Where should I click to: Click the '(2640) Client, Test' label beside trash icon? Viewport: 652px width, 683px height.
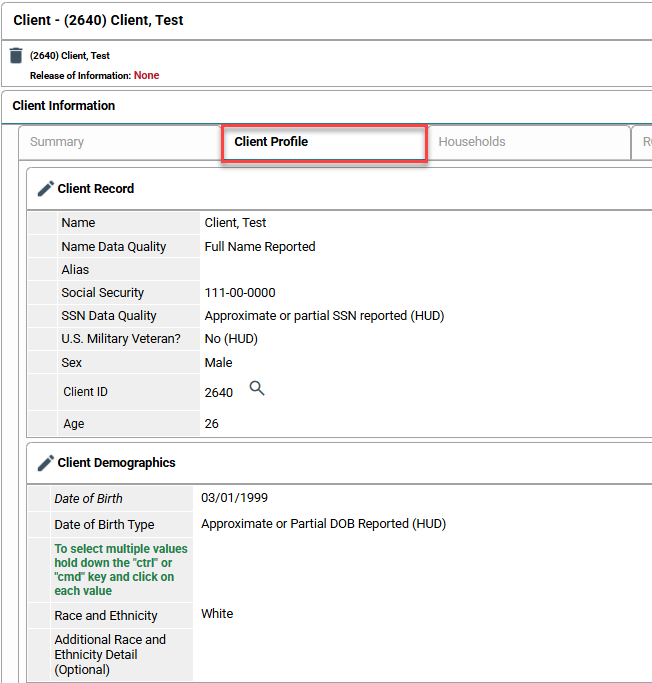(x=70, y=56)
